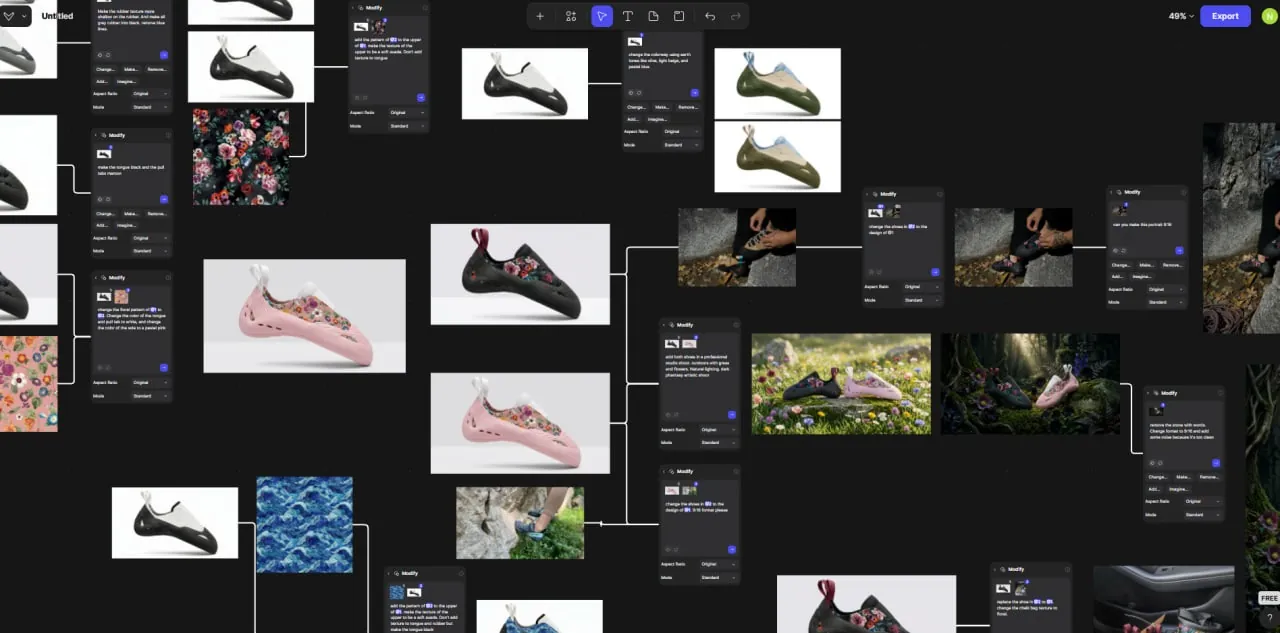Viewport: 1280px width, 633px height.
Task: Select the large pink floral shoe image
Action: coord(305,316)
